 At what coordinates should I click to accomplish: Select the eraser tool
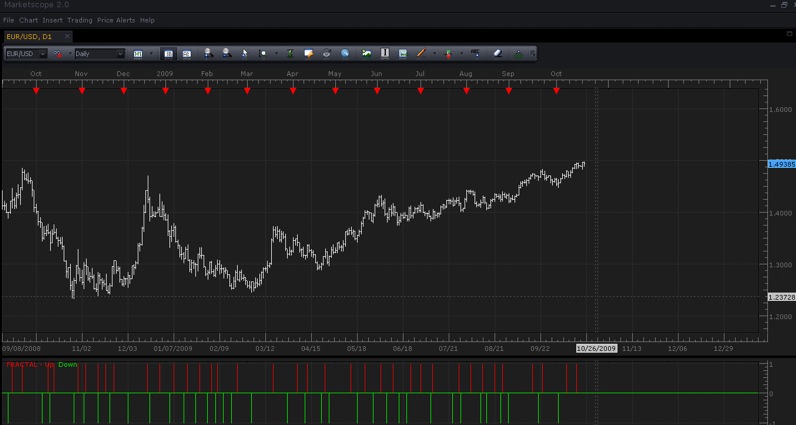(498, 53)
